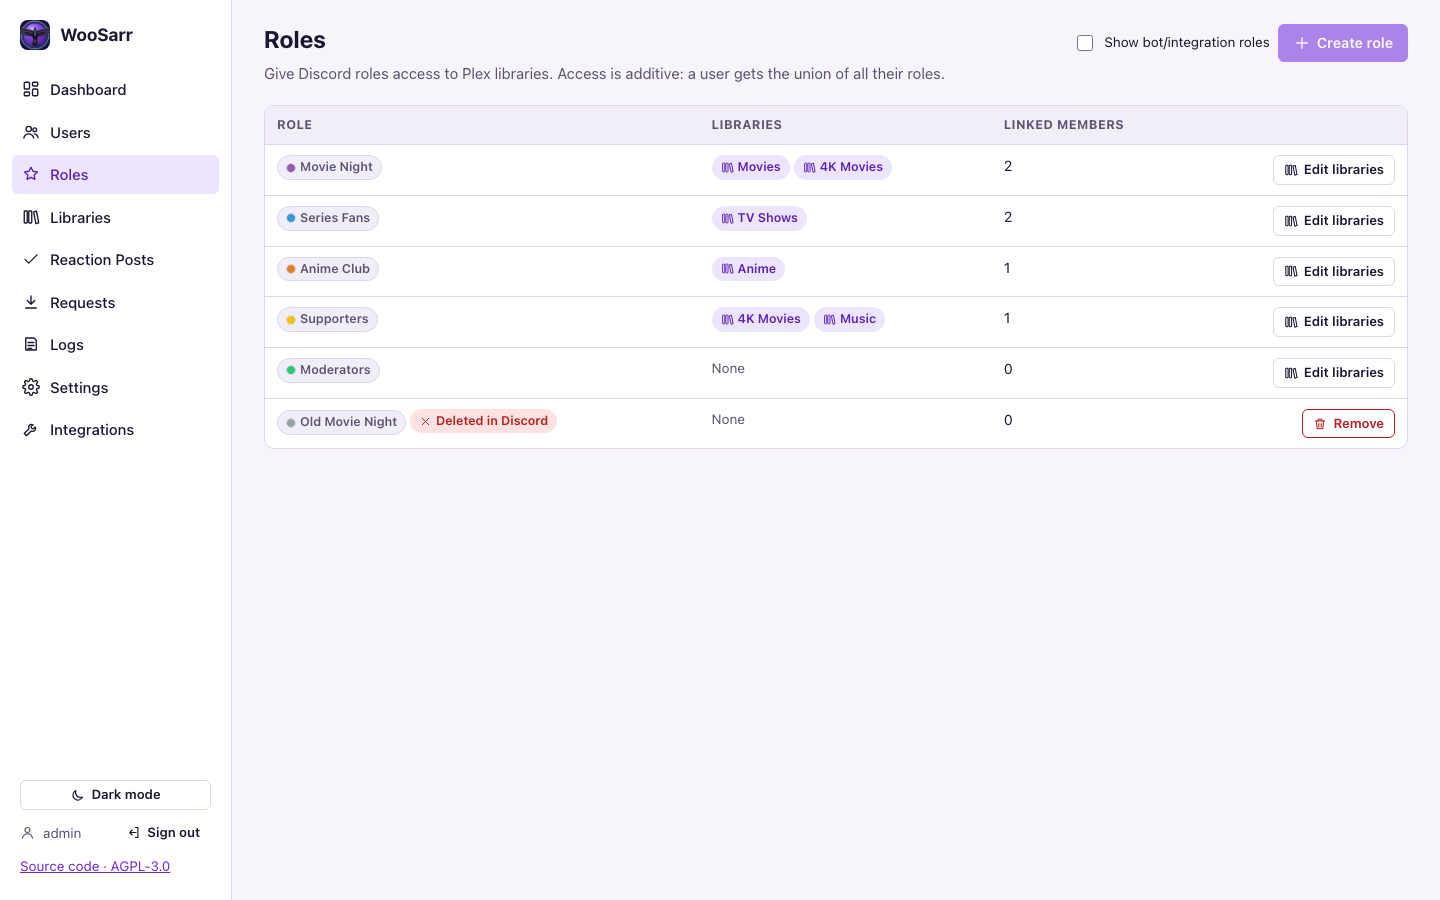Click the Logs document icon
The image size is (1440, 900).
click(x=31, y=345)
